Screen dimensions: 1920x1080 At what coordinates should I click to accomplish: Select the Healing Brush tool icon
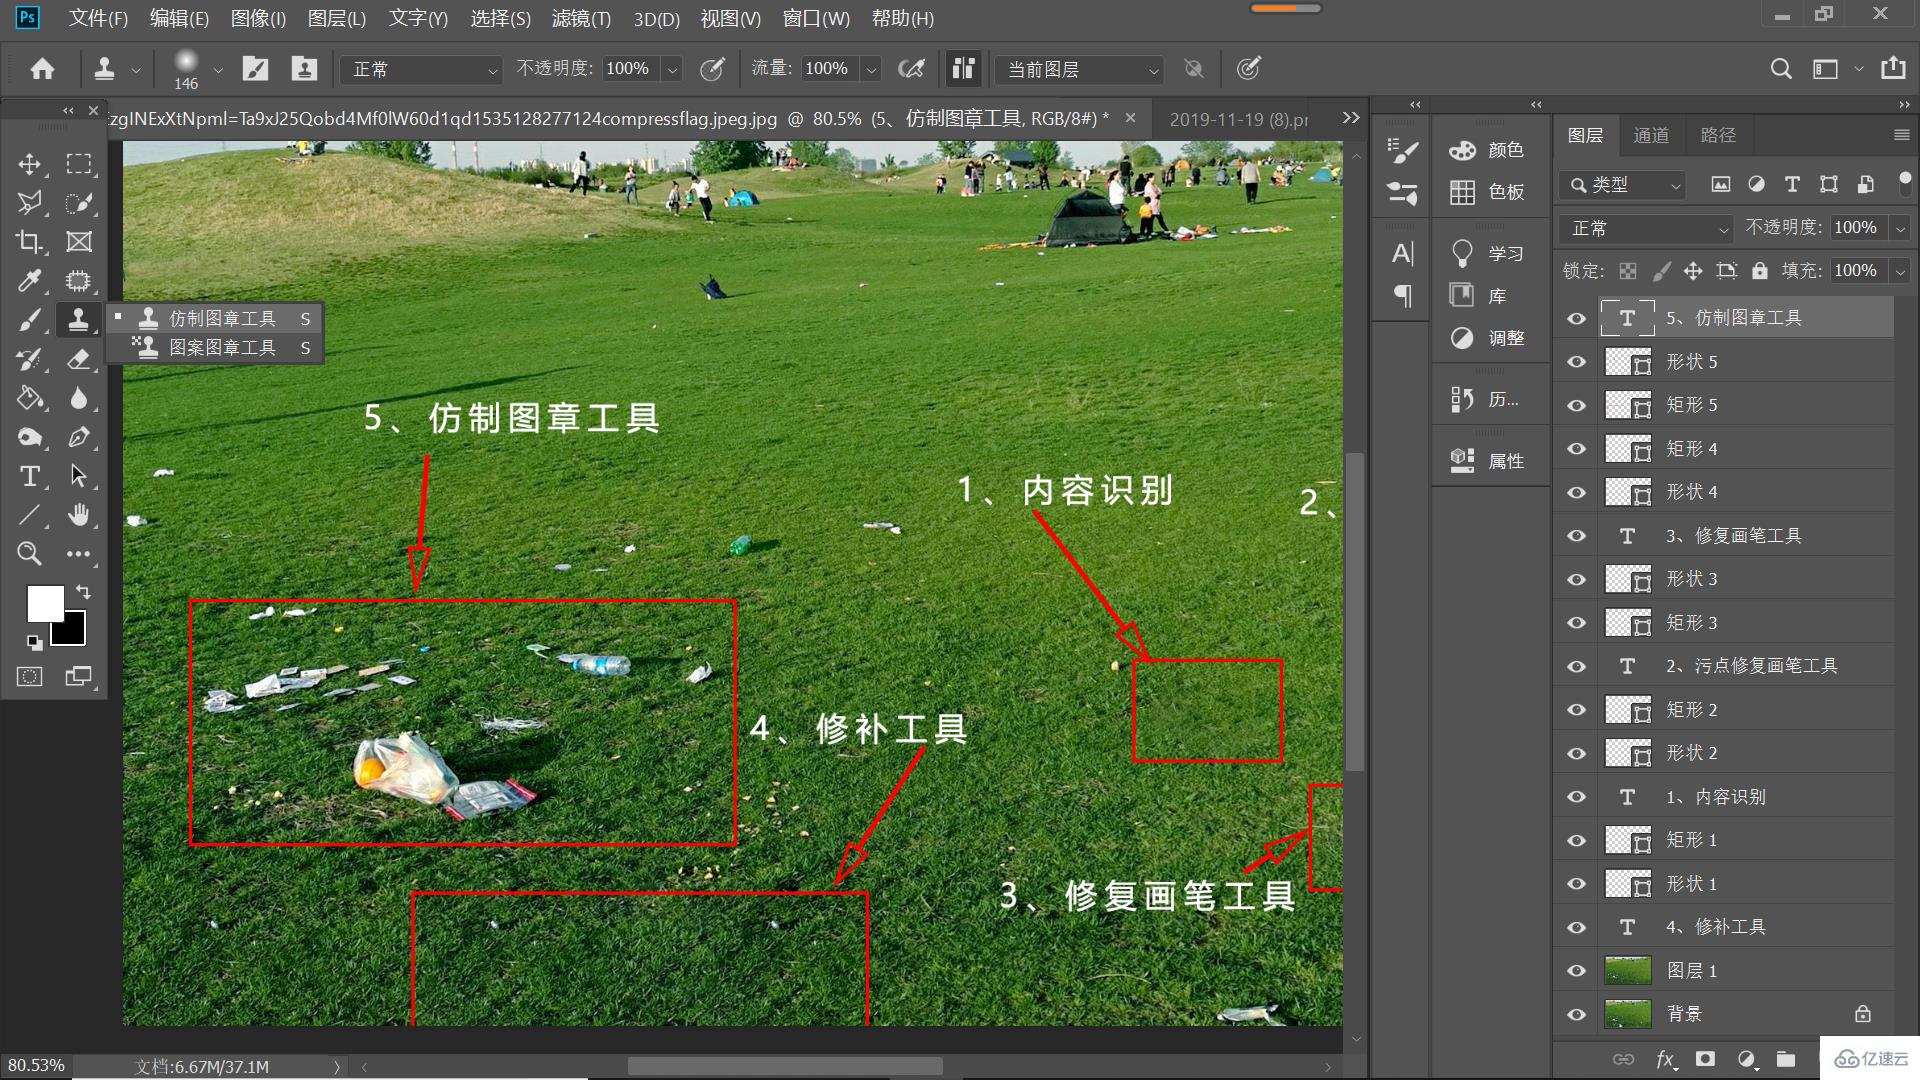(79, 281)
